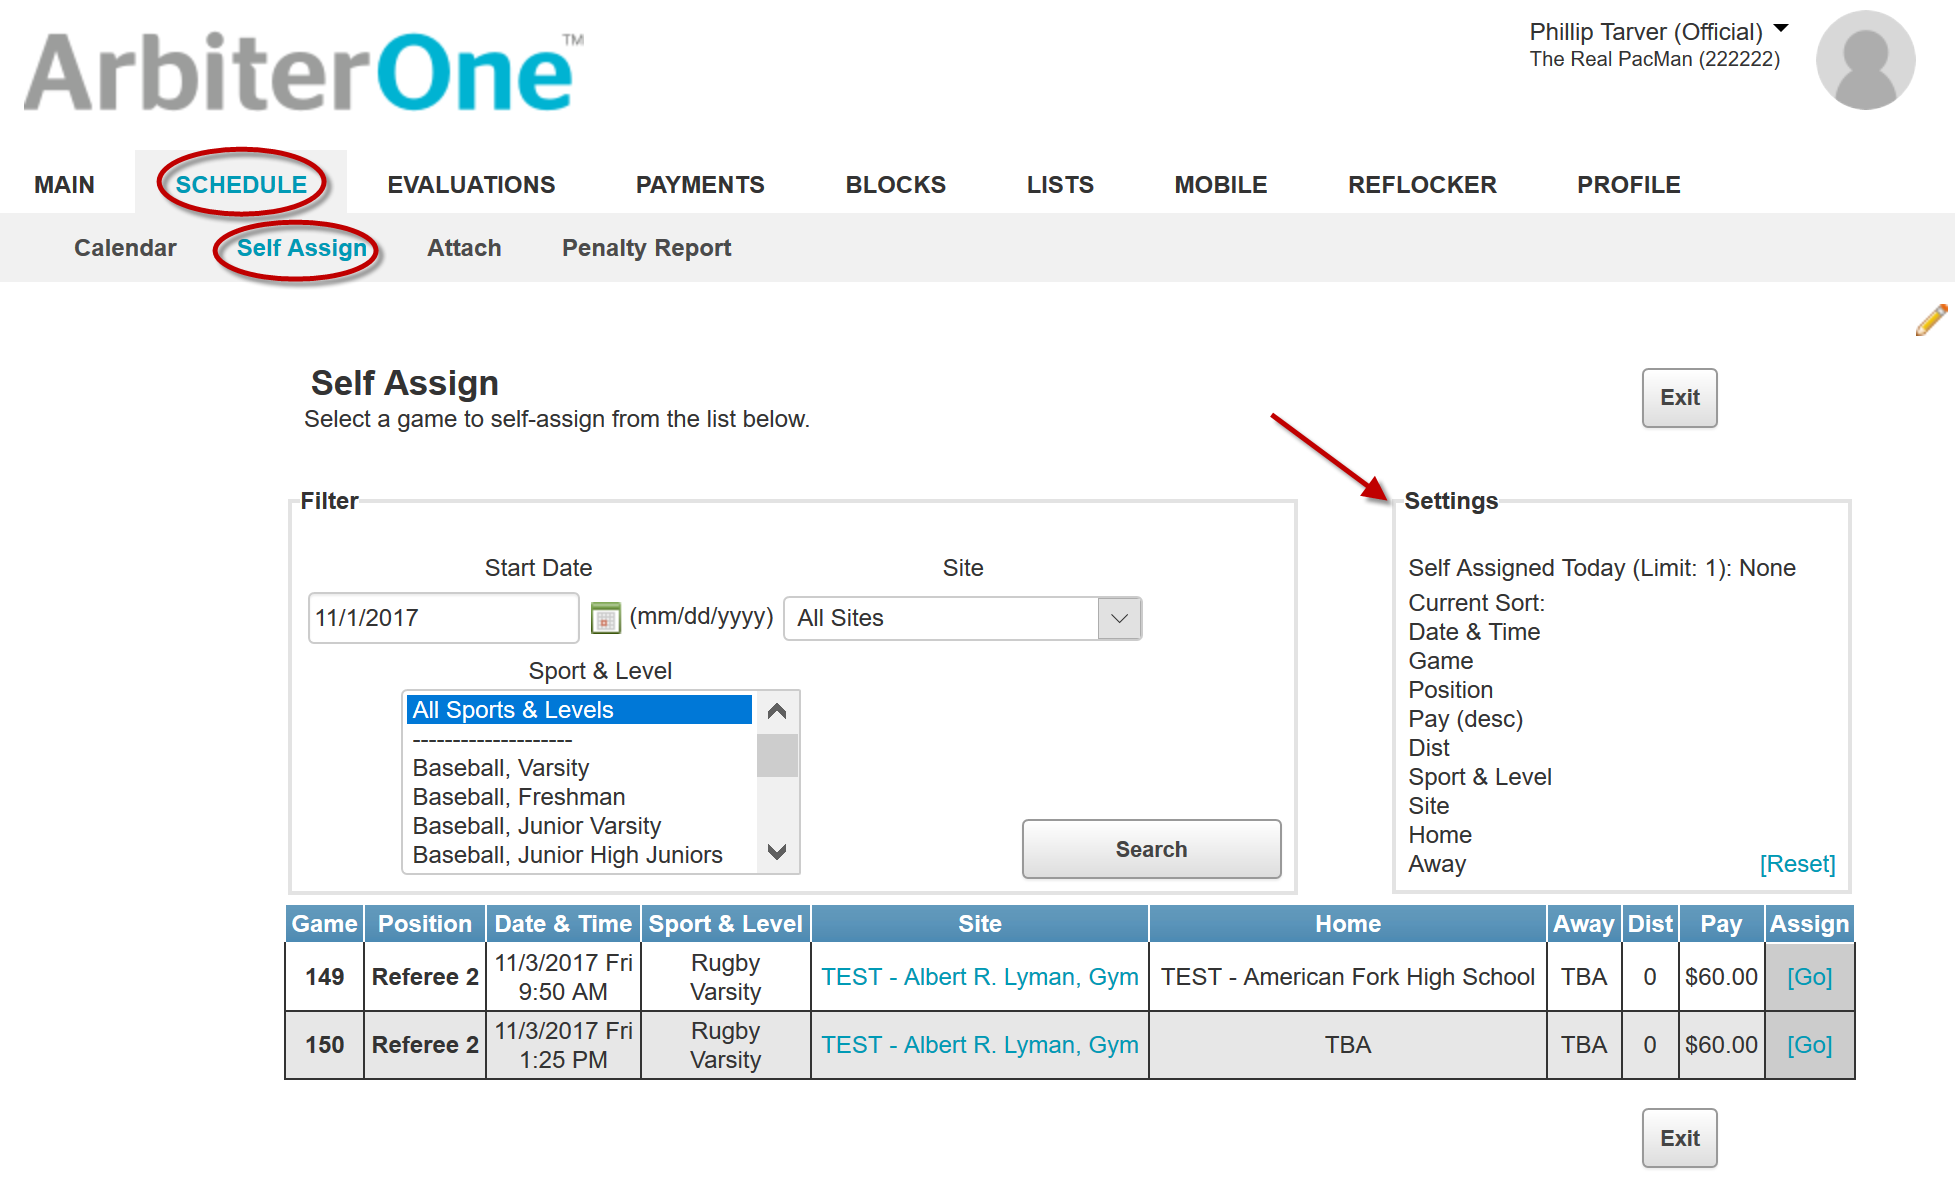Open the MOBILE menu tab

pos(1221,185)
